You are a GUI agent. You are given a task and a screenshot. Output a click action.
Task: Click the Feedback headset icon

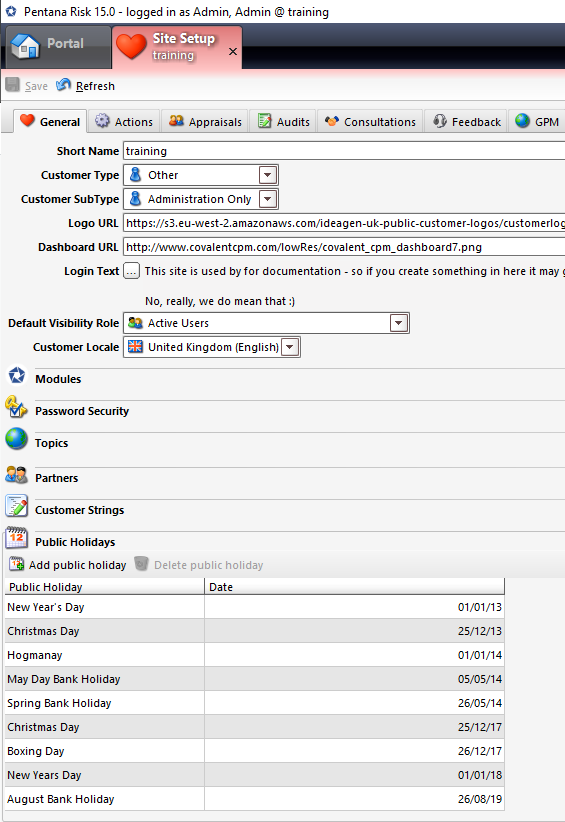440,121
